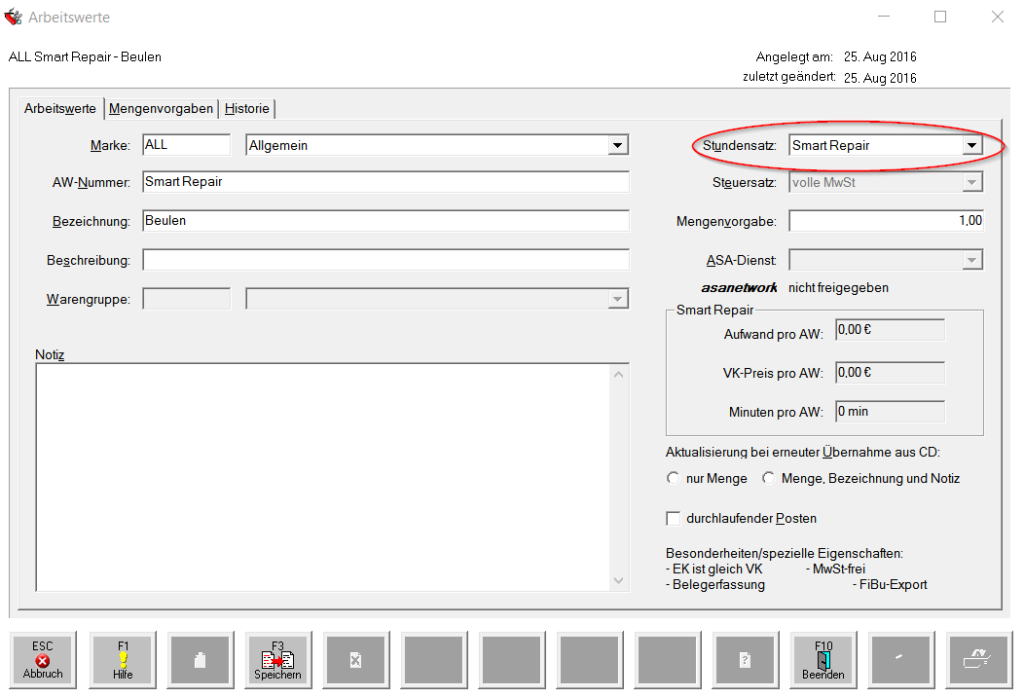The height and width of the screenshot is (698, 1024).
Task: Select the 'nur Menge' radio option
Action: [x=673, y=478]
